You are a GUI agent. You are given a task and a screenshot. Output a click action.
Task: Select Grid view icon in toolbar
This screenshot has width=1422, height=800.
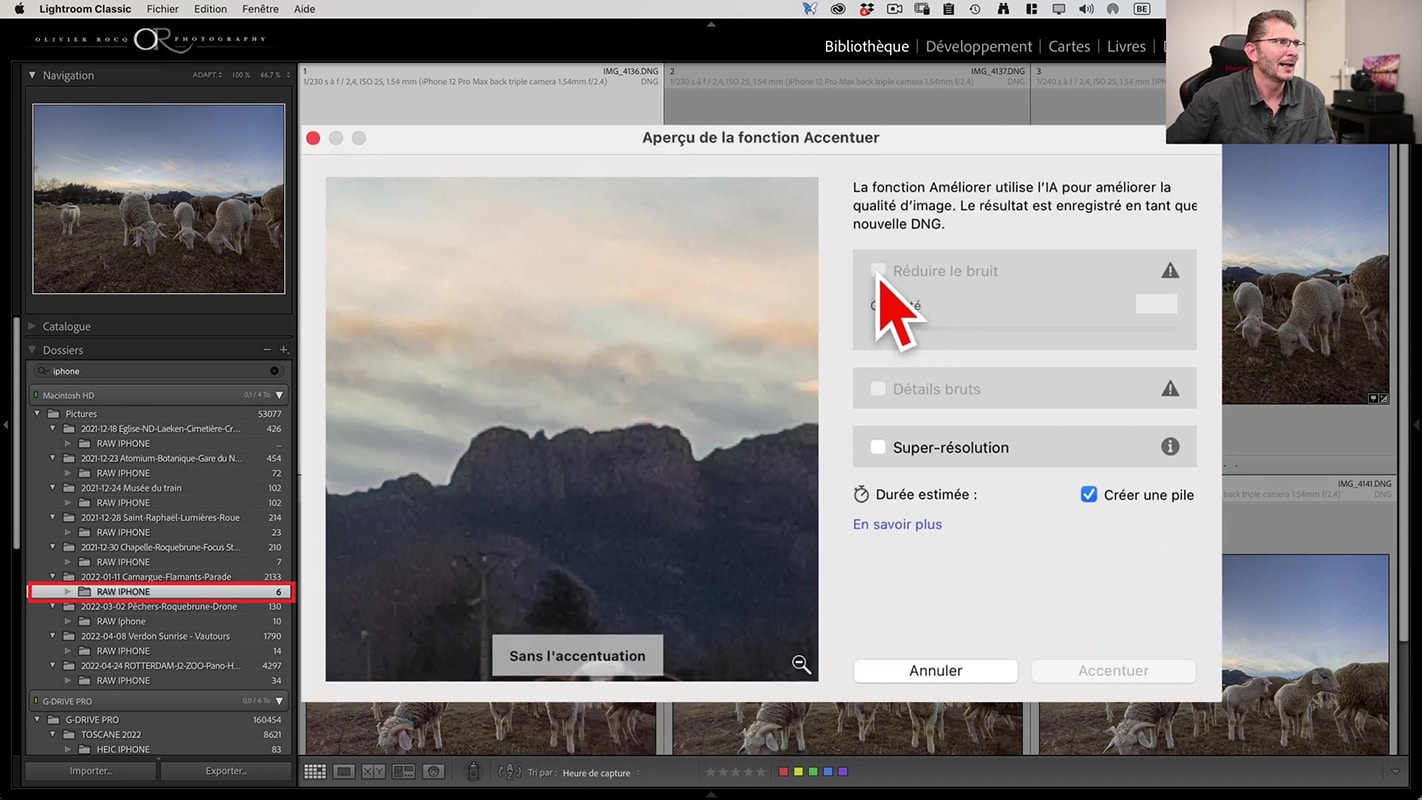tap(315, 772)
